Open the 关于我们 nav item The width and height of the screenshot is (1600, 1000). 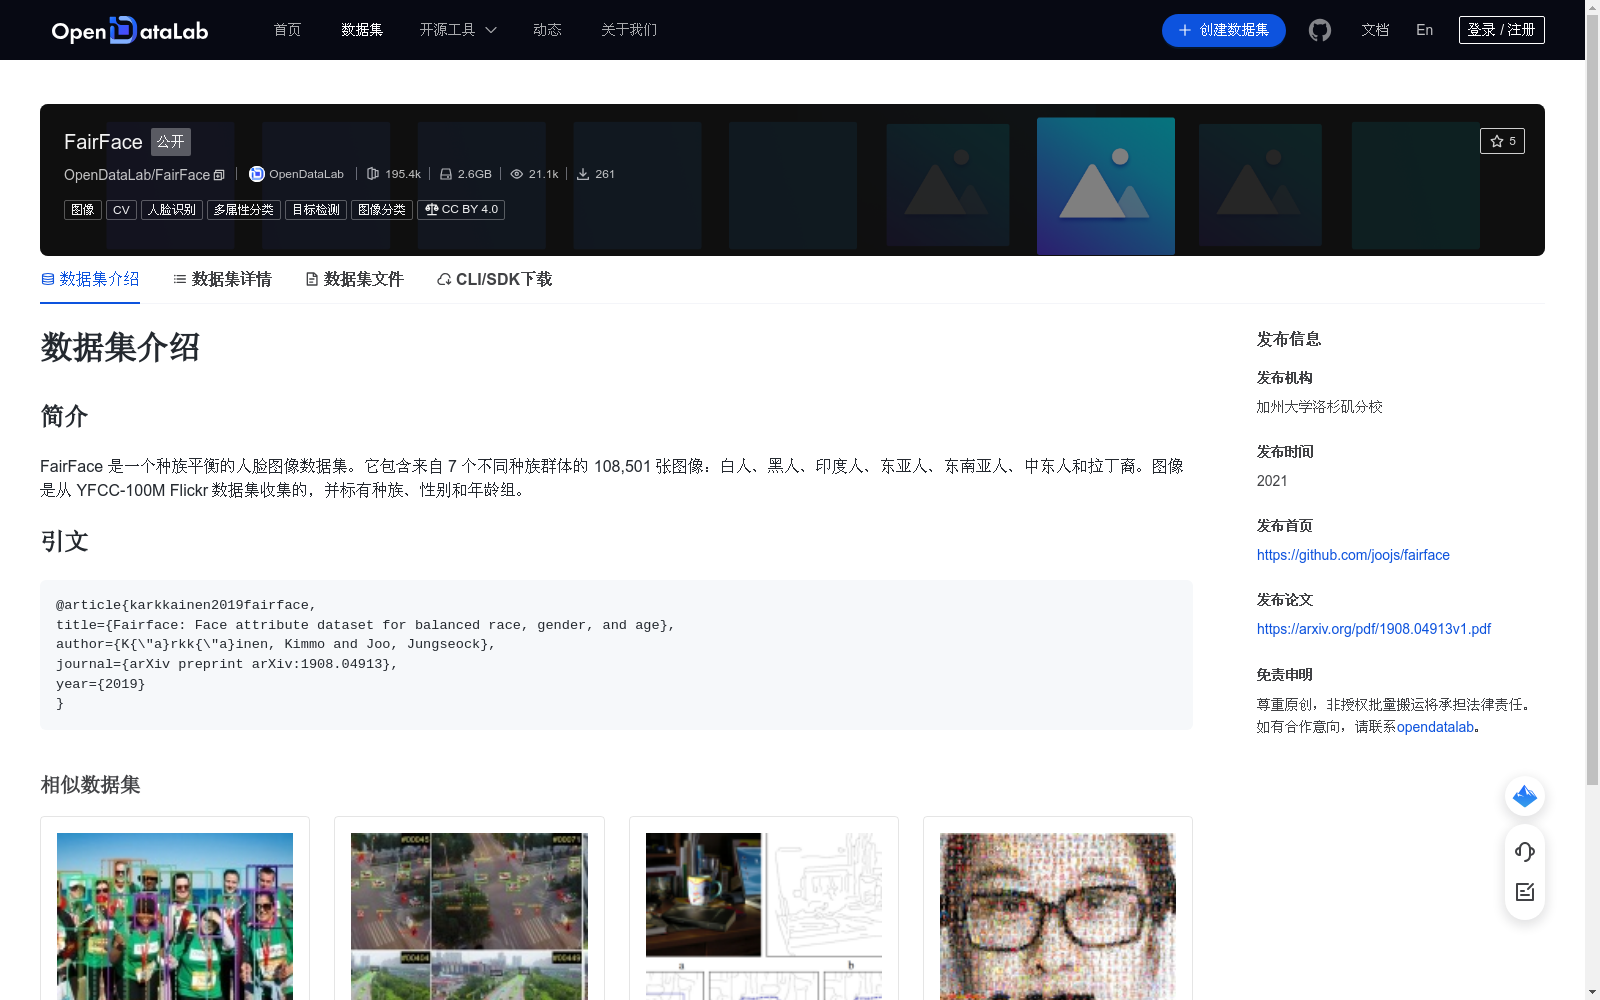(629, 30)
